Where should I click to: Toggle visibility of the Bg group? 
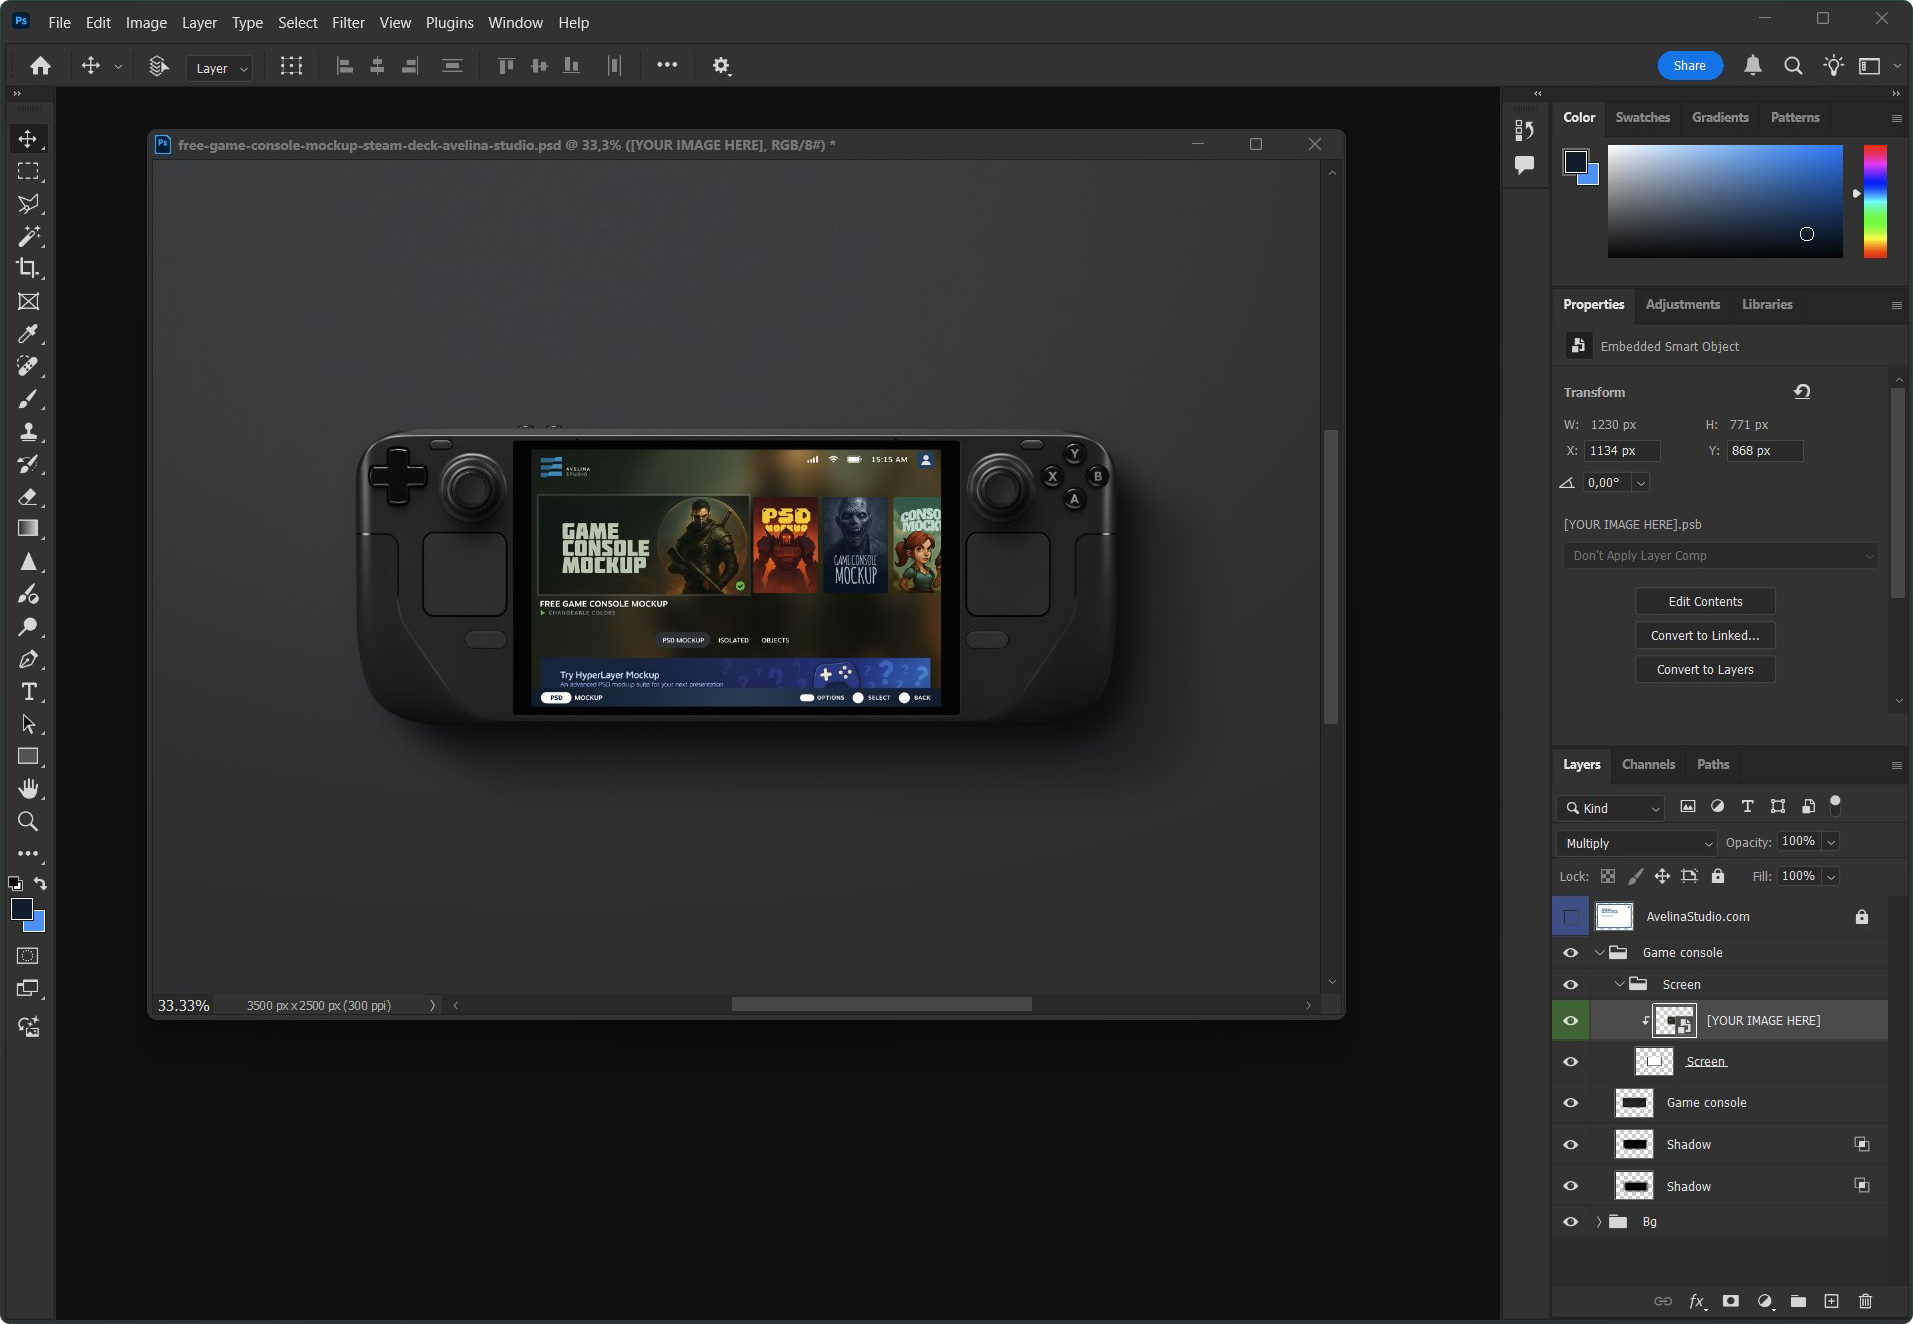[x=1570, y=1222]
